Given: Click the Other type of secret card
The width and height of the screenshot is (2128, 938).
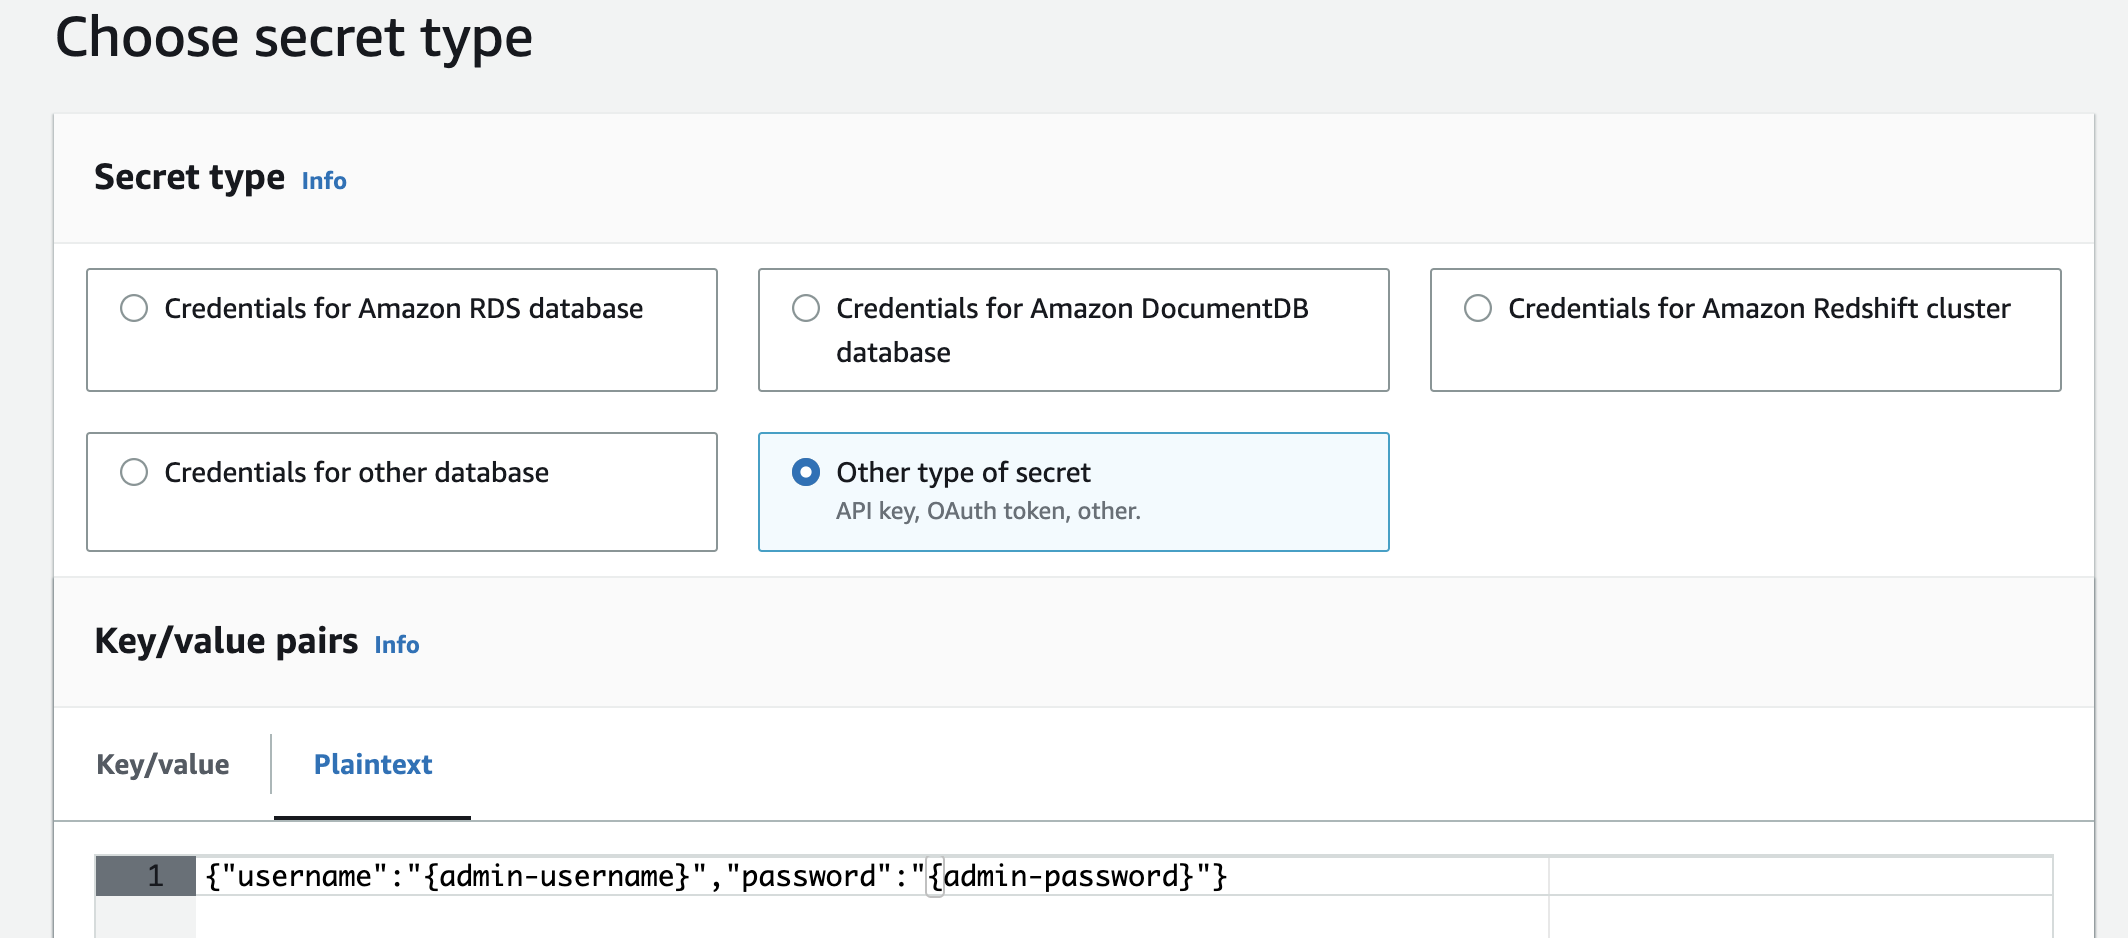Looking at the screenshot, I should (1073, 491).
